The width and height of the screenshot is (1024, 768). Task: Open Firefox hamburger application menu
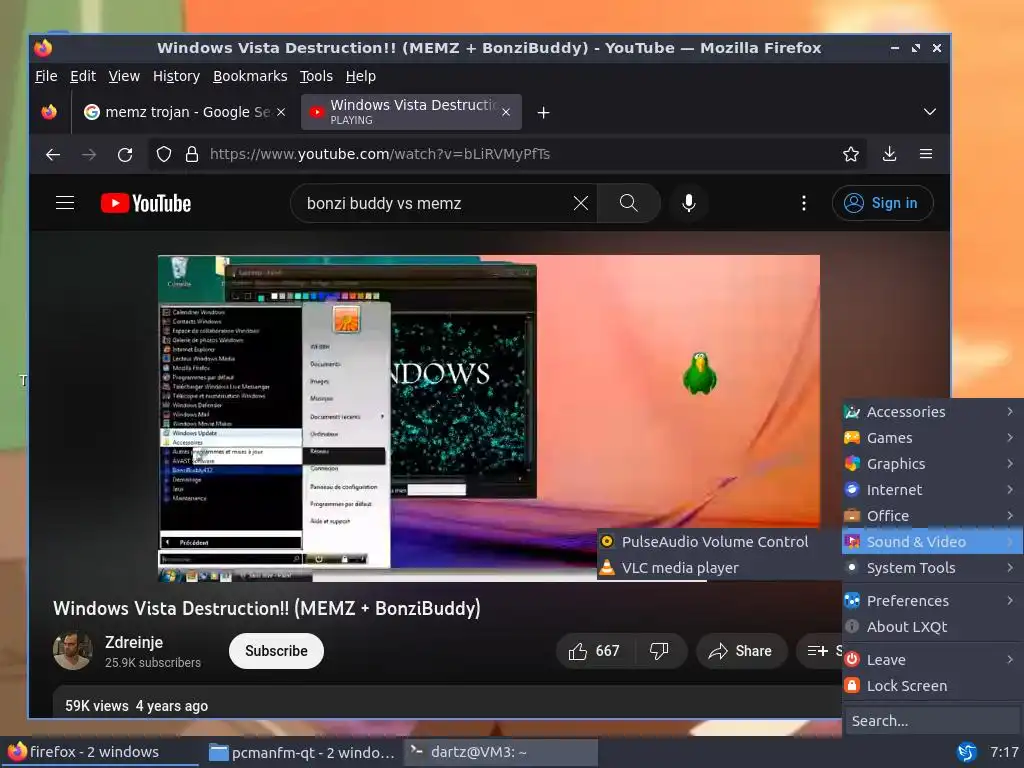click(x=925, y=154)
